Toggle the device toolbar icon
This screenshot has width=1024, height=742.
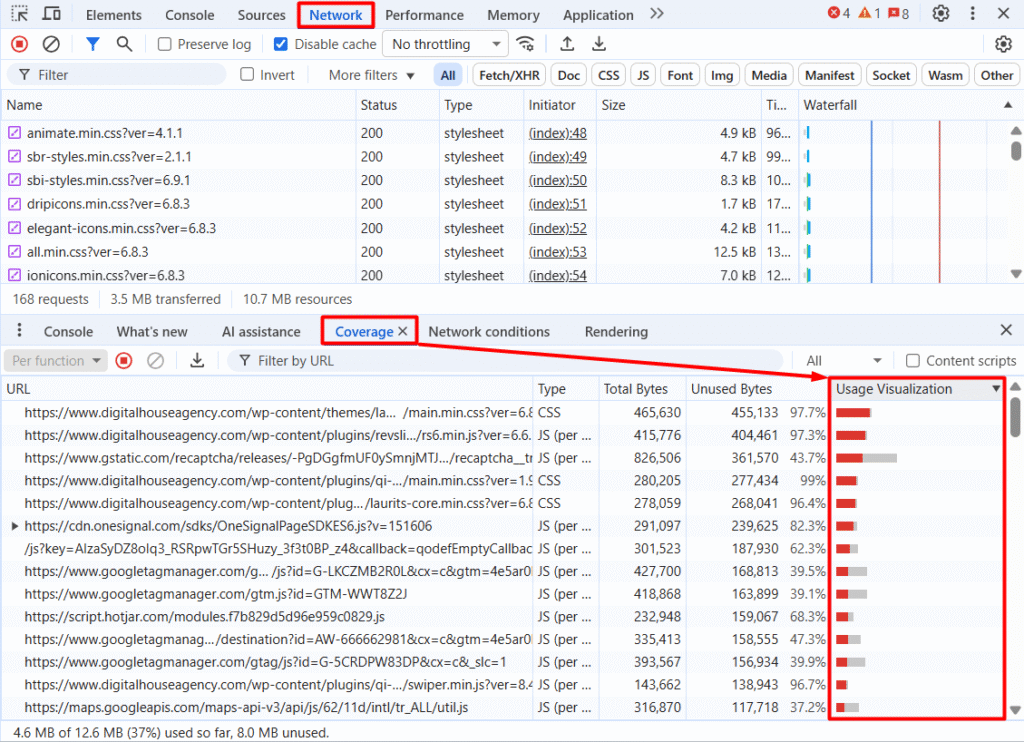pos(51,14)
